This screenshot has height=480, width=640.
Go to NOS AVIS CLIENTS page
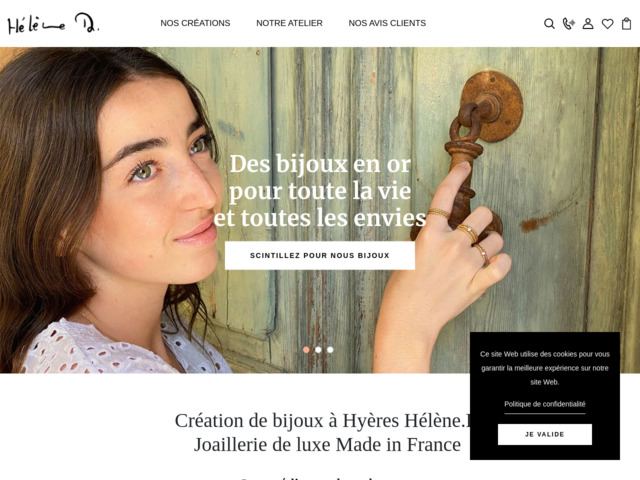click(387, 23)
